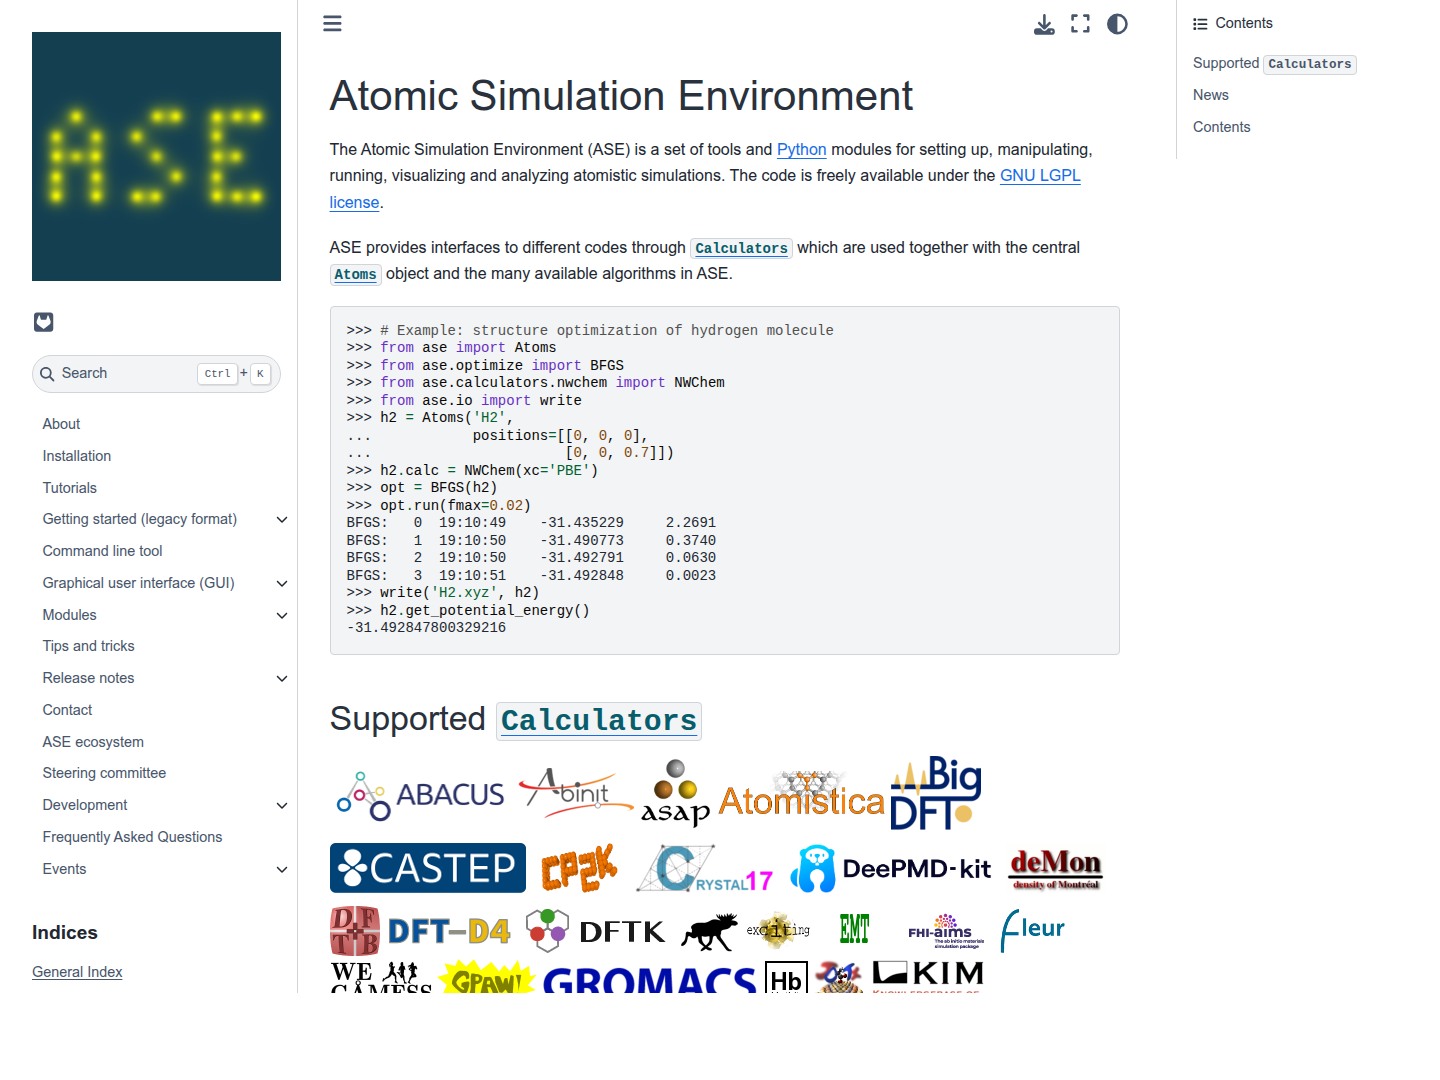Image resolution: width=1440 pixels, height=1080 pixels.
Task: Open the ABACUS calculator logo
Action: [x=421, y=796]
